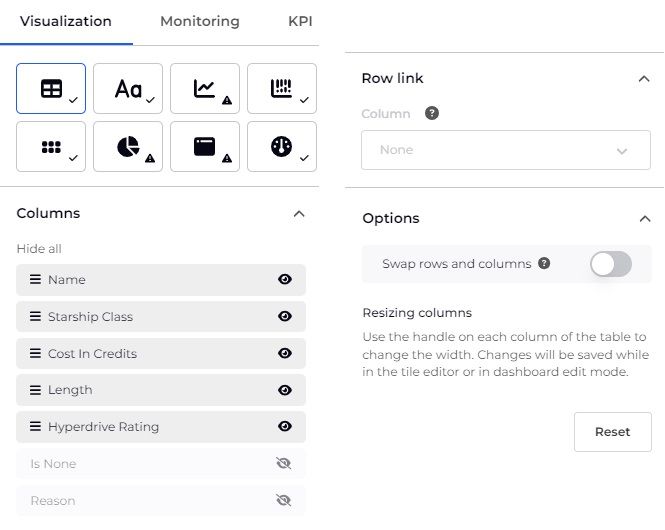Viewport: 665px width, 530px height.
Task: Click the help icon next to Column
Action: pyautogui.click(x=432, y=113)
